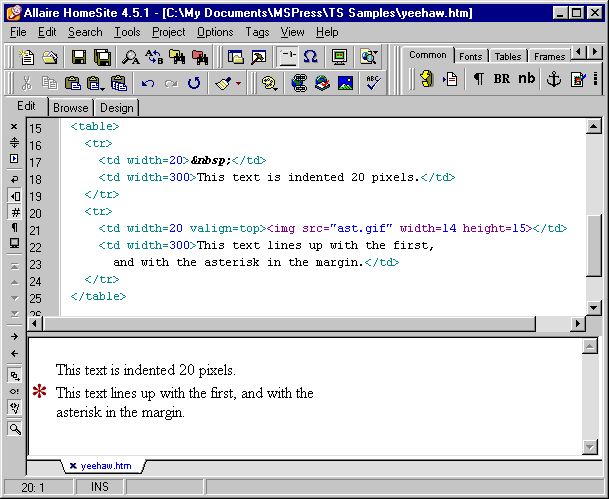Switch to the Design tab

116,108
